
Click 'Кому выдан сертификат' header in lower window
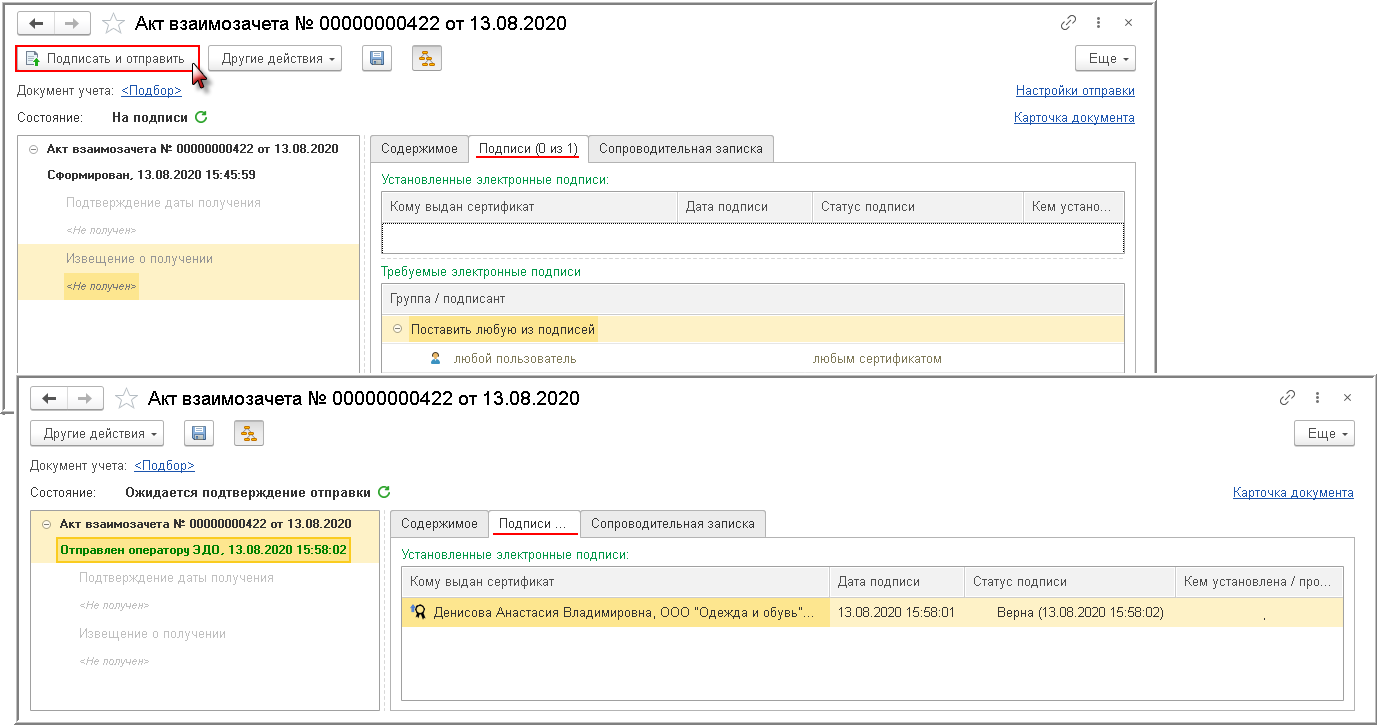pos(616,582)
